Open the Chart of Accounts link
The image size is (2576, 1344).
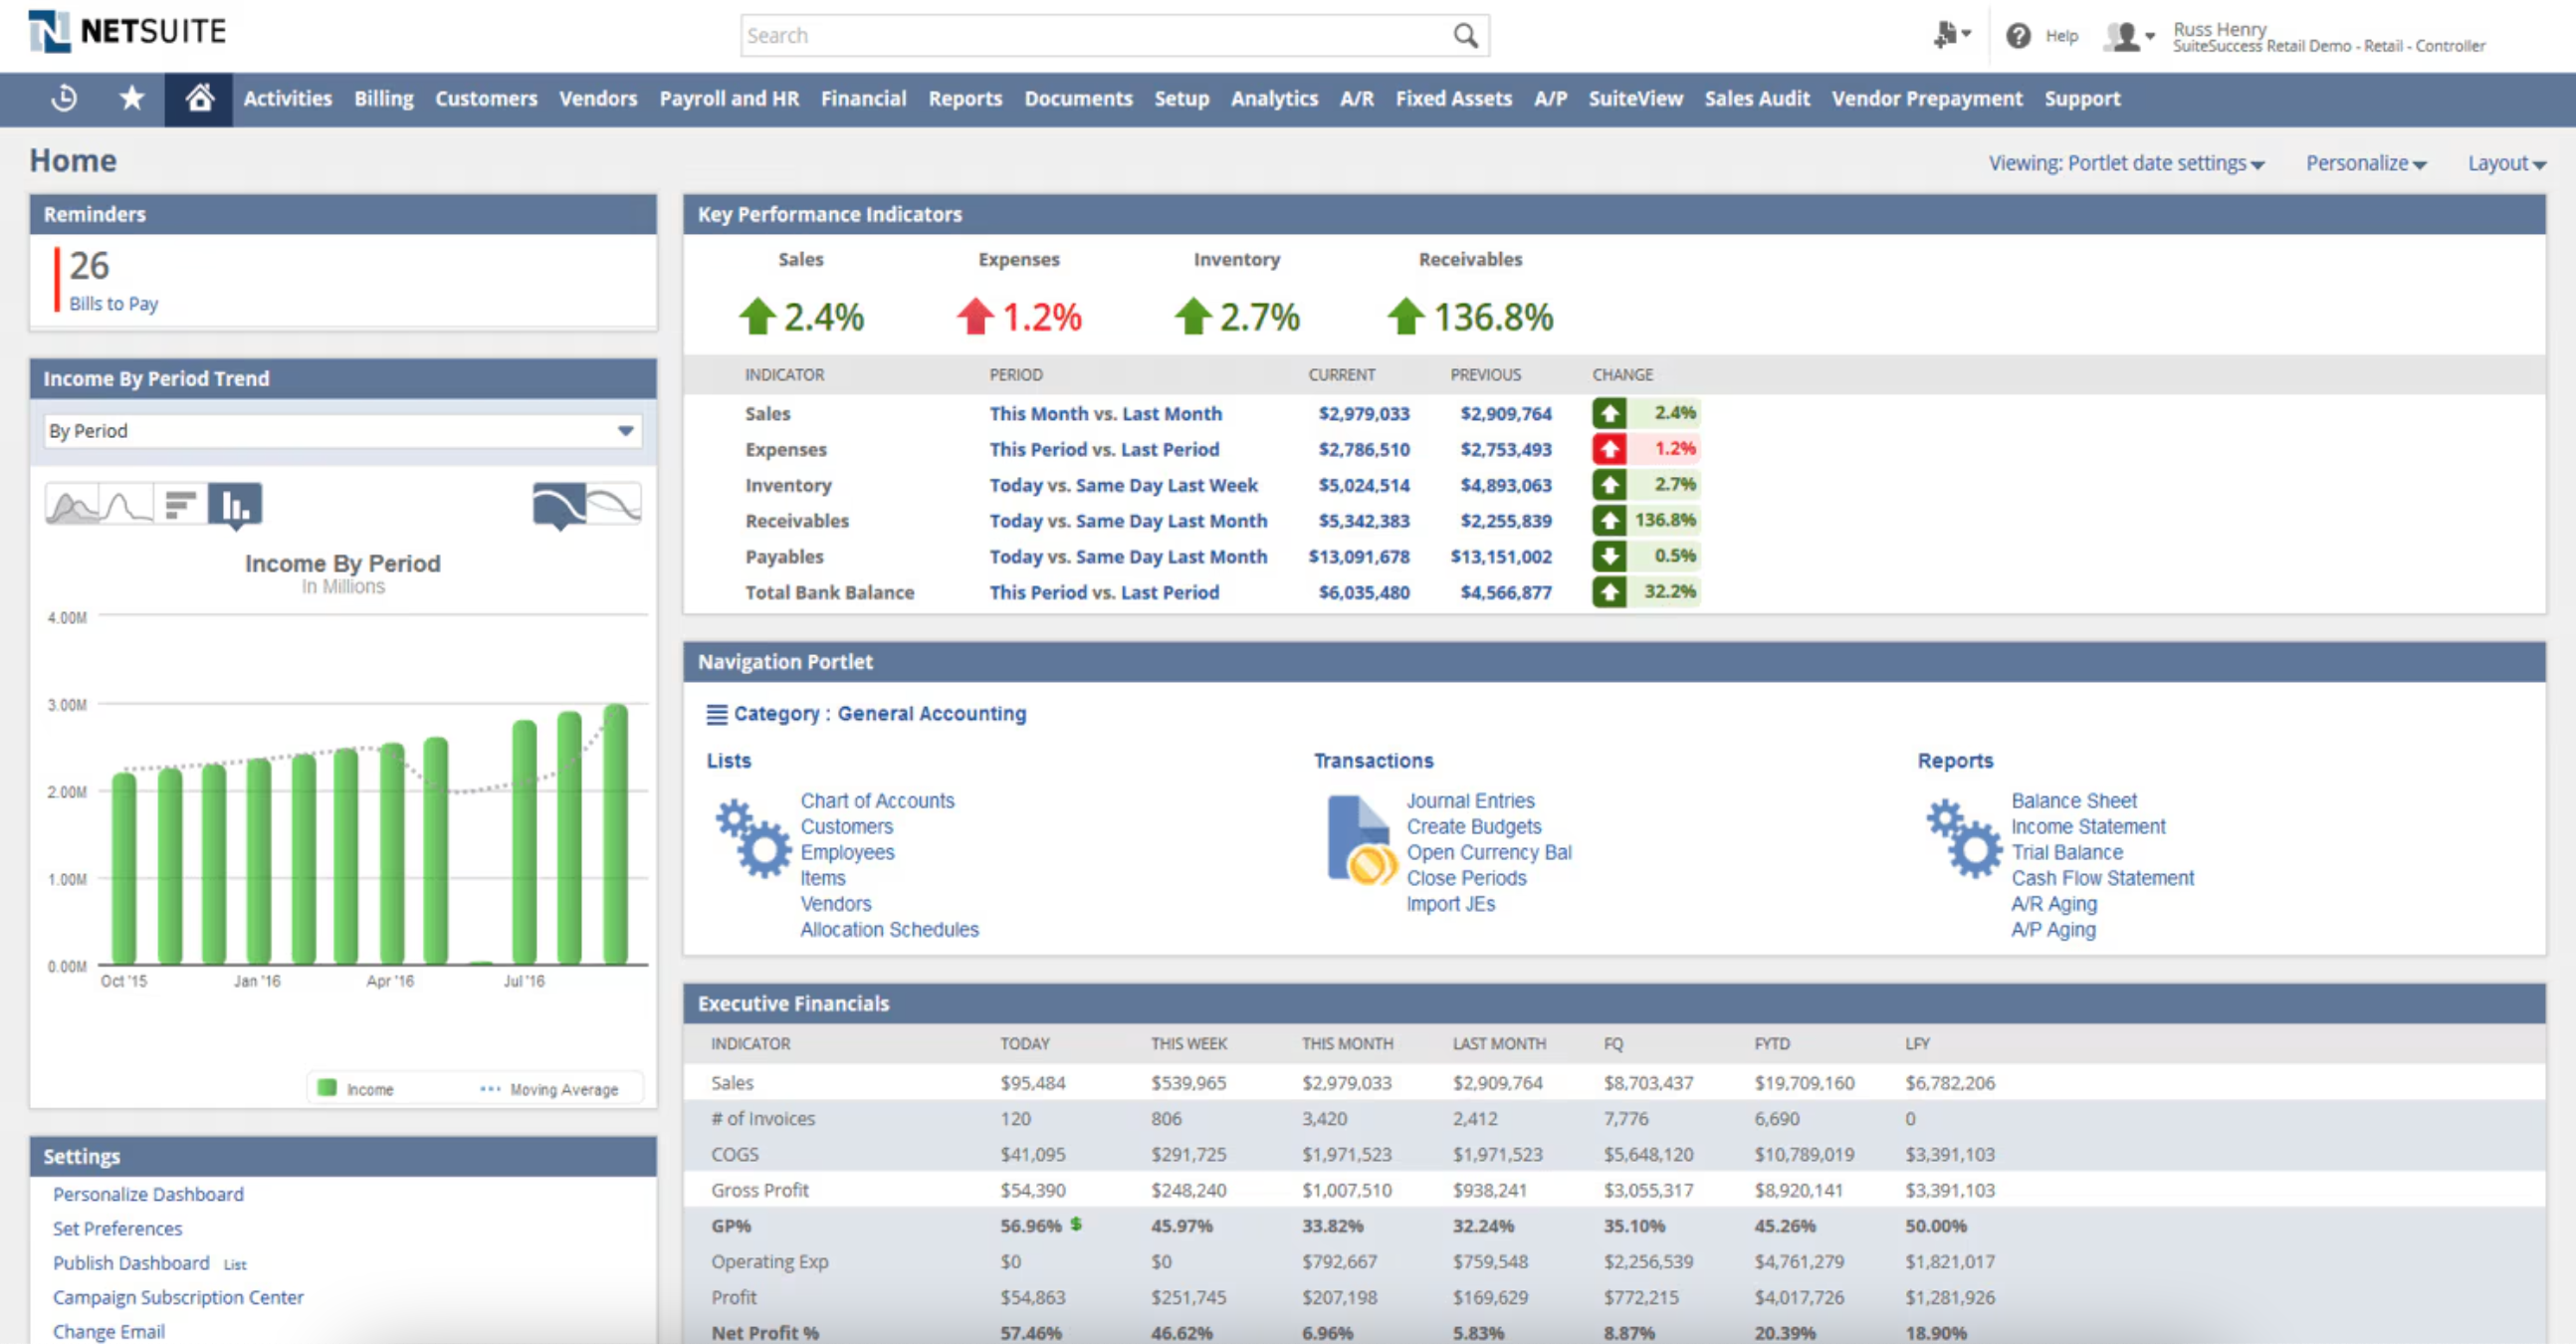pyautogui.click(x=877, y=800)
